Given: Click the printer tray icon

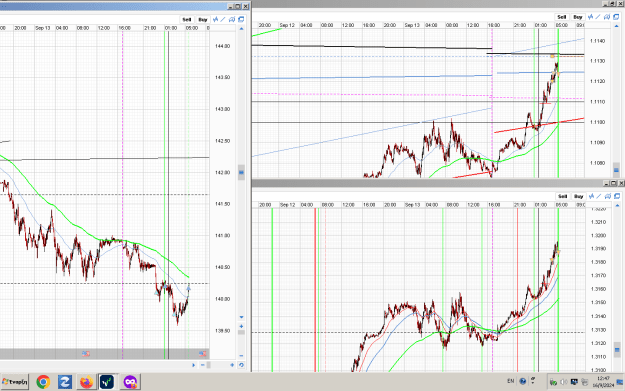Looking at the screenshot, I should point(584,383).
